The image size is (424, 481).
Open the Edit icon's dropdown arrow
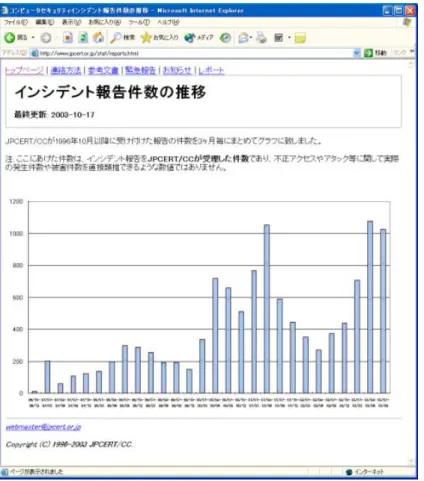tap(289, 38)
